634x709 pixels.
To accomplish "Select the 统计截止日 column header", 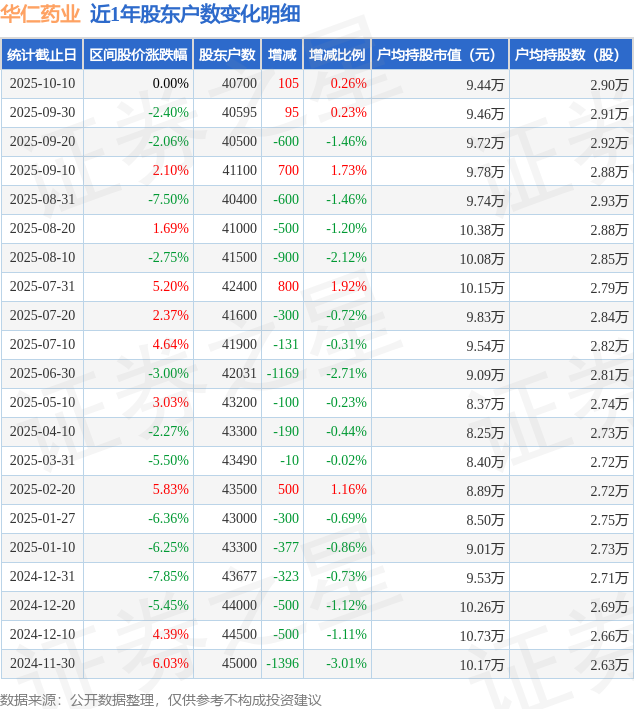I will [x=42, y=55].
